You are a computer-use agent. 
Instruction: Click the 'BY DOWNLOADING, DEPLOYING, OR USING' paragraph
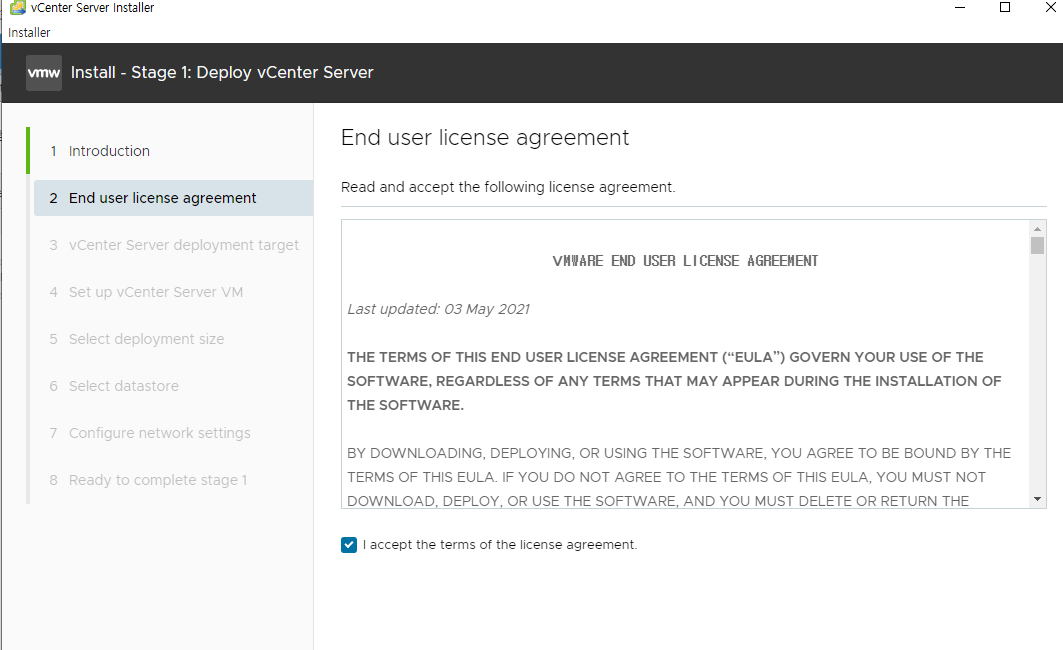click(x=679, y=477)
